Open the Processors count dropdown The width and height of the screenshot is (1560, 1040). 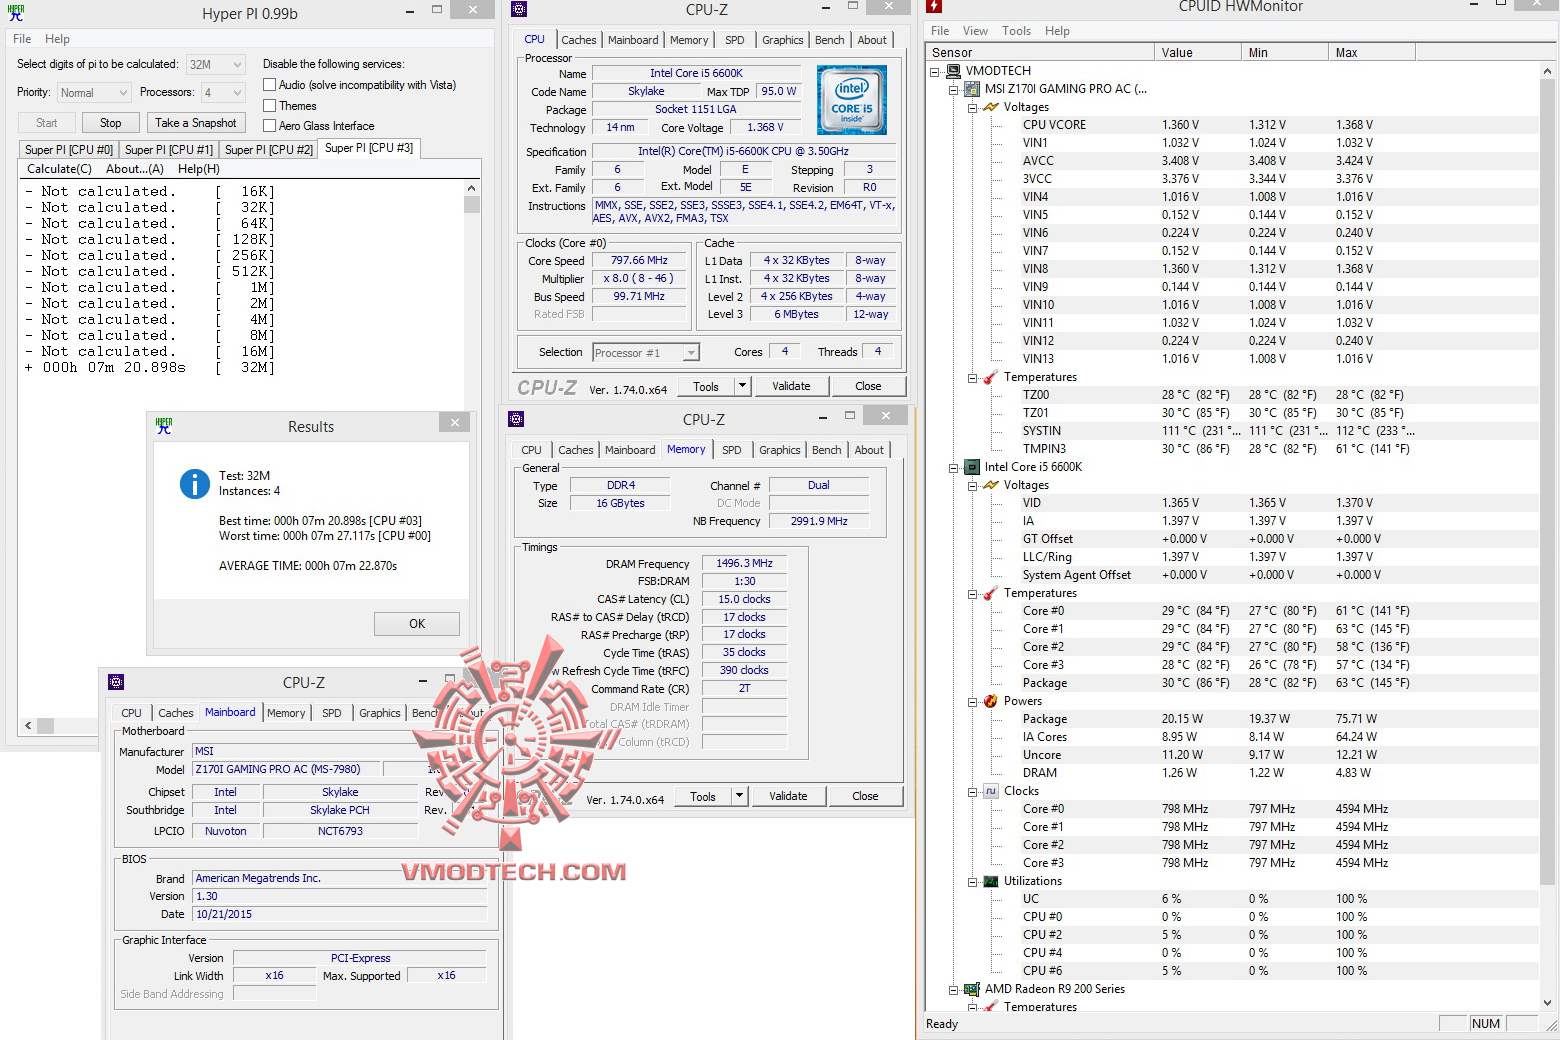point(223,93)
